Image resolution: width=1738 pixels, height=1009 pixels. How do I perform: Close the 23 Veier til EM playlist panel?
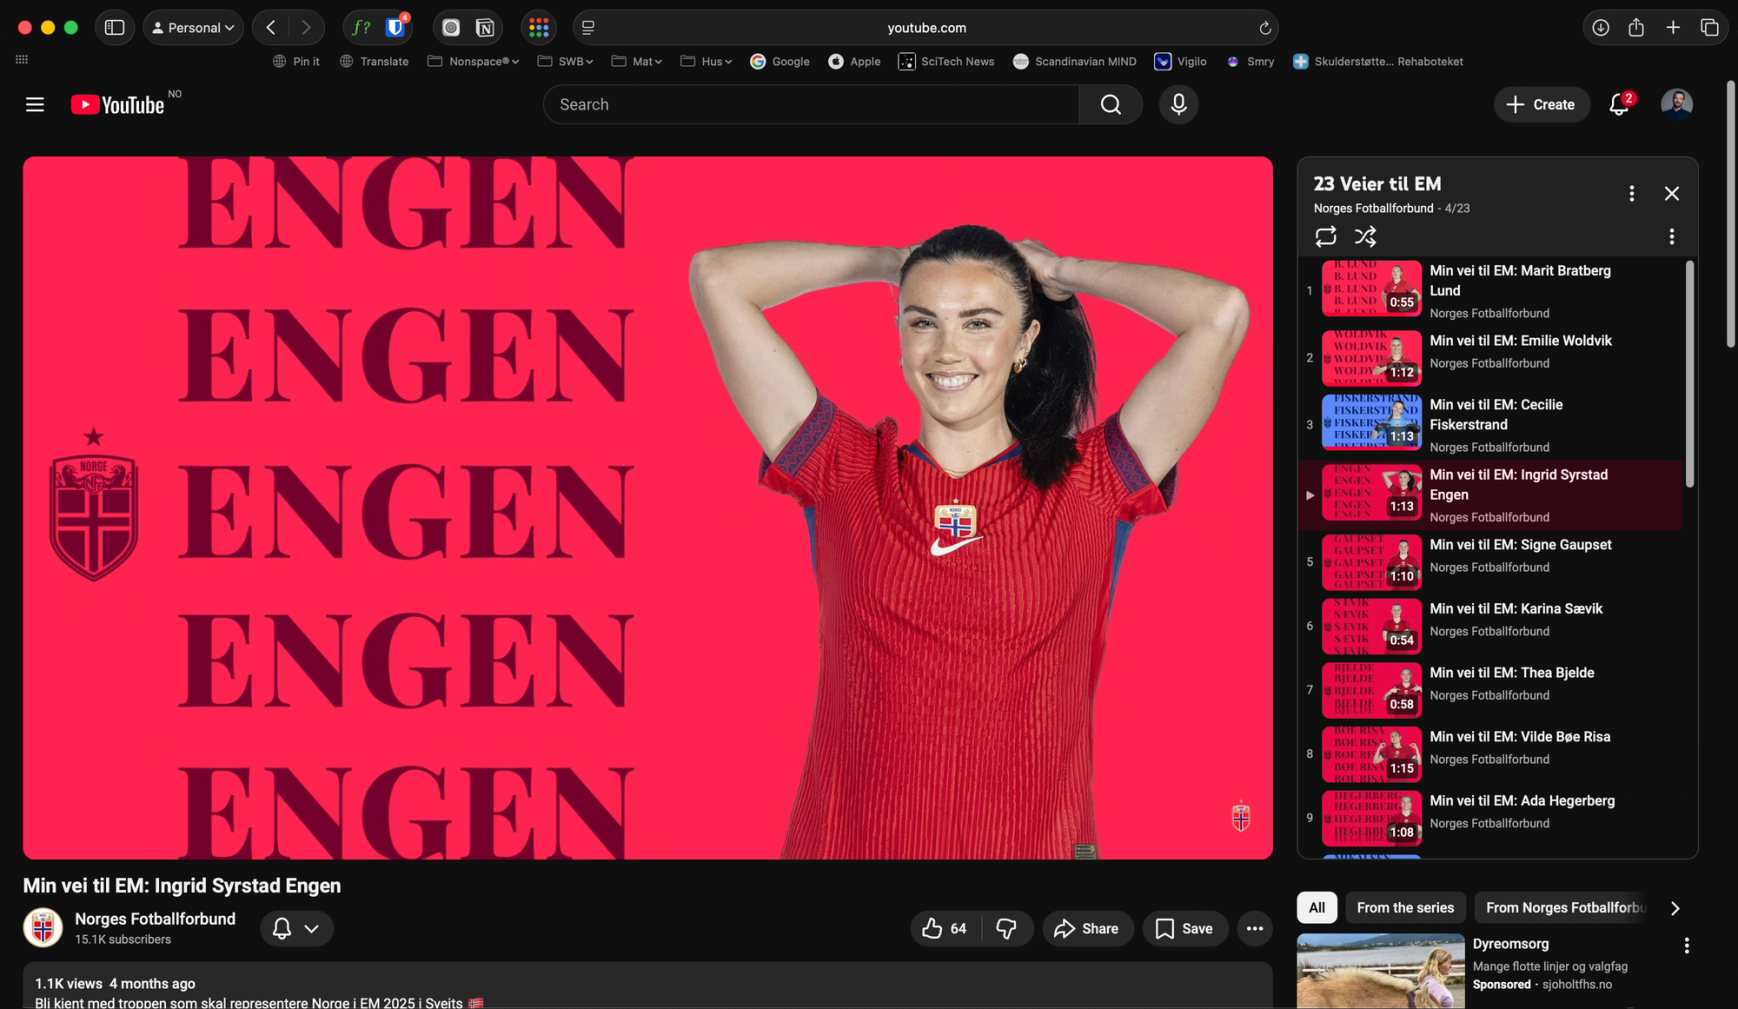[x=1671, y=194]
